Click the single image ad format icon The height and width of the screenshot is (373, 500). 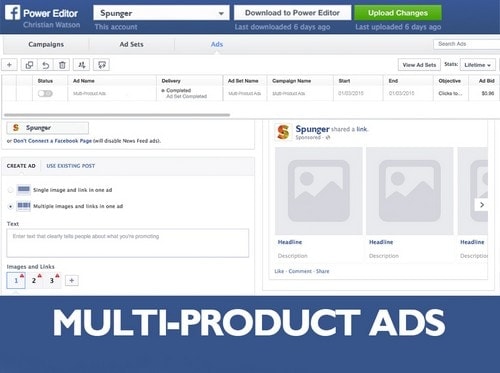(x=24, y=190)
